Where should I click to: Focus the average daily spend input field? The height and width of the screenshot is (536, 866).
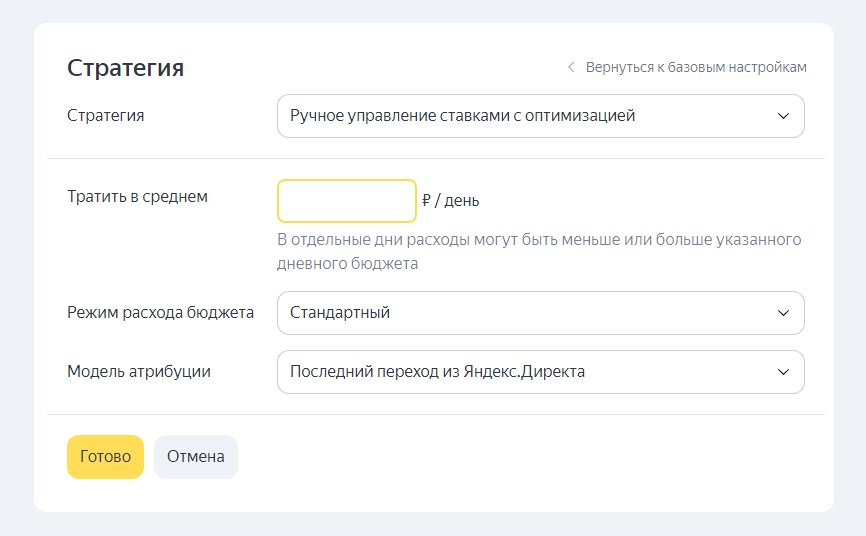346,201
